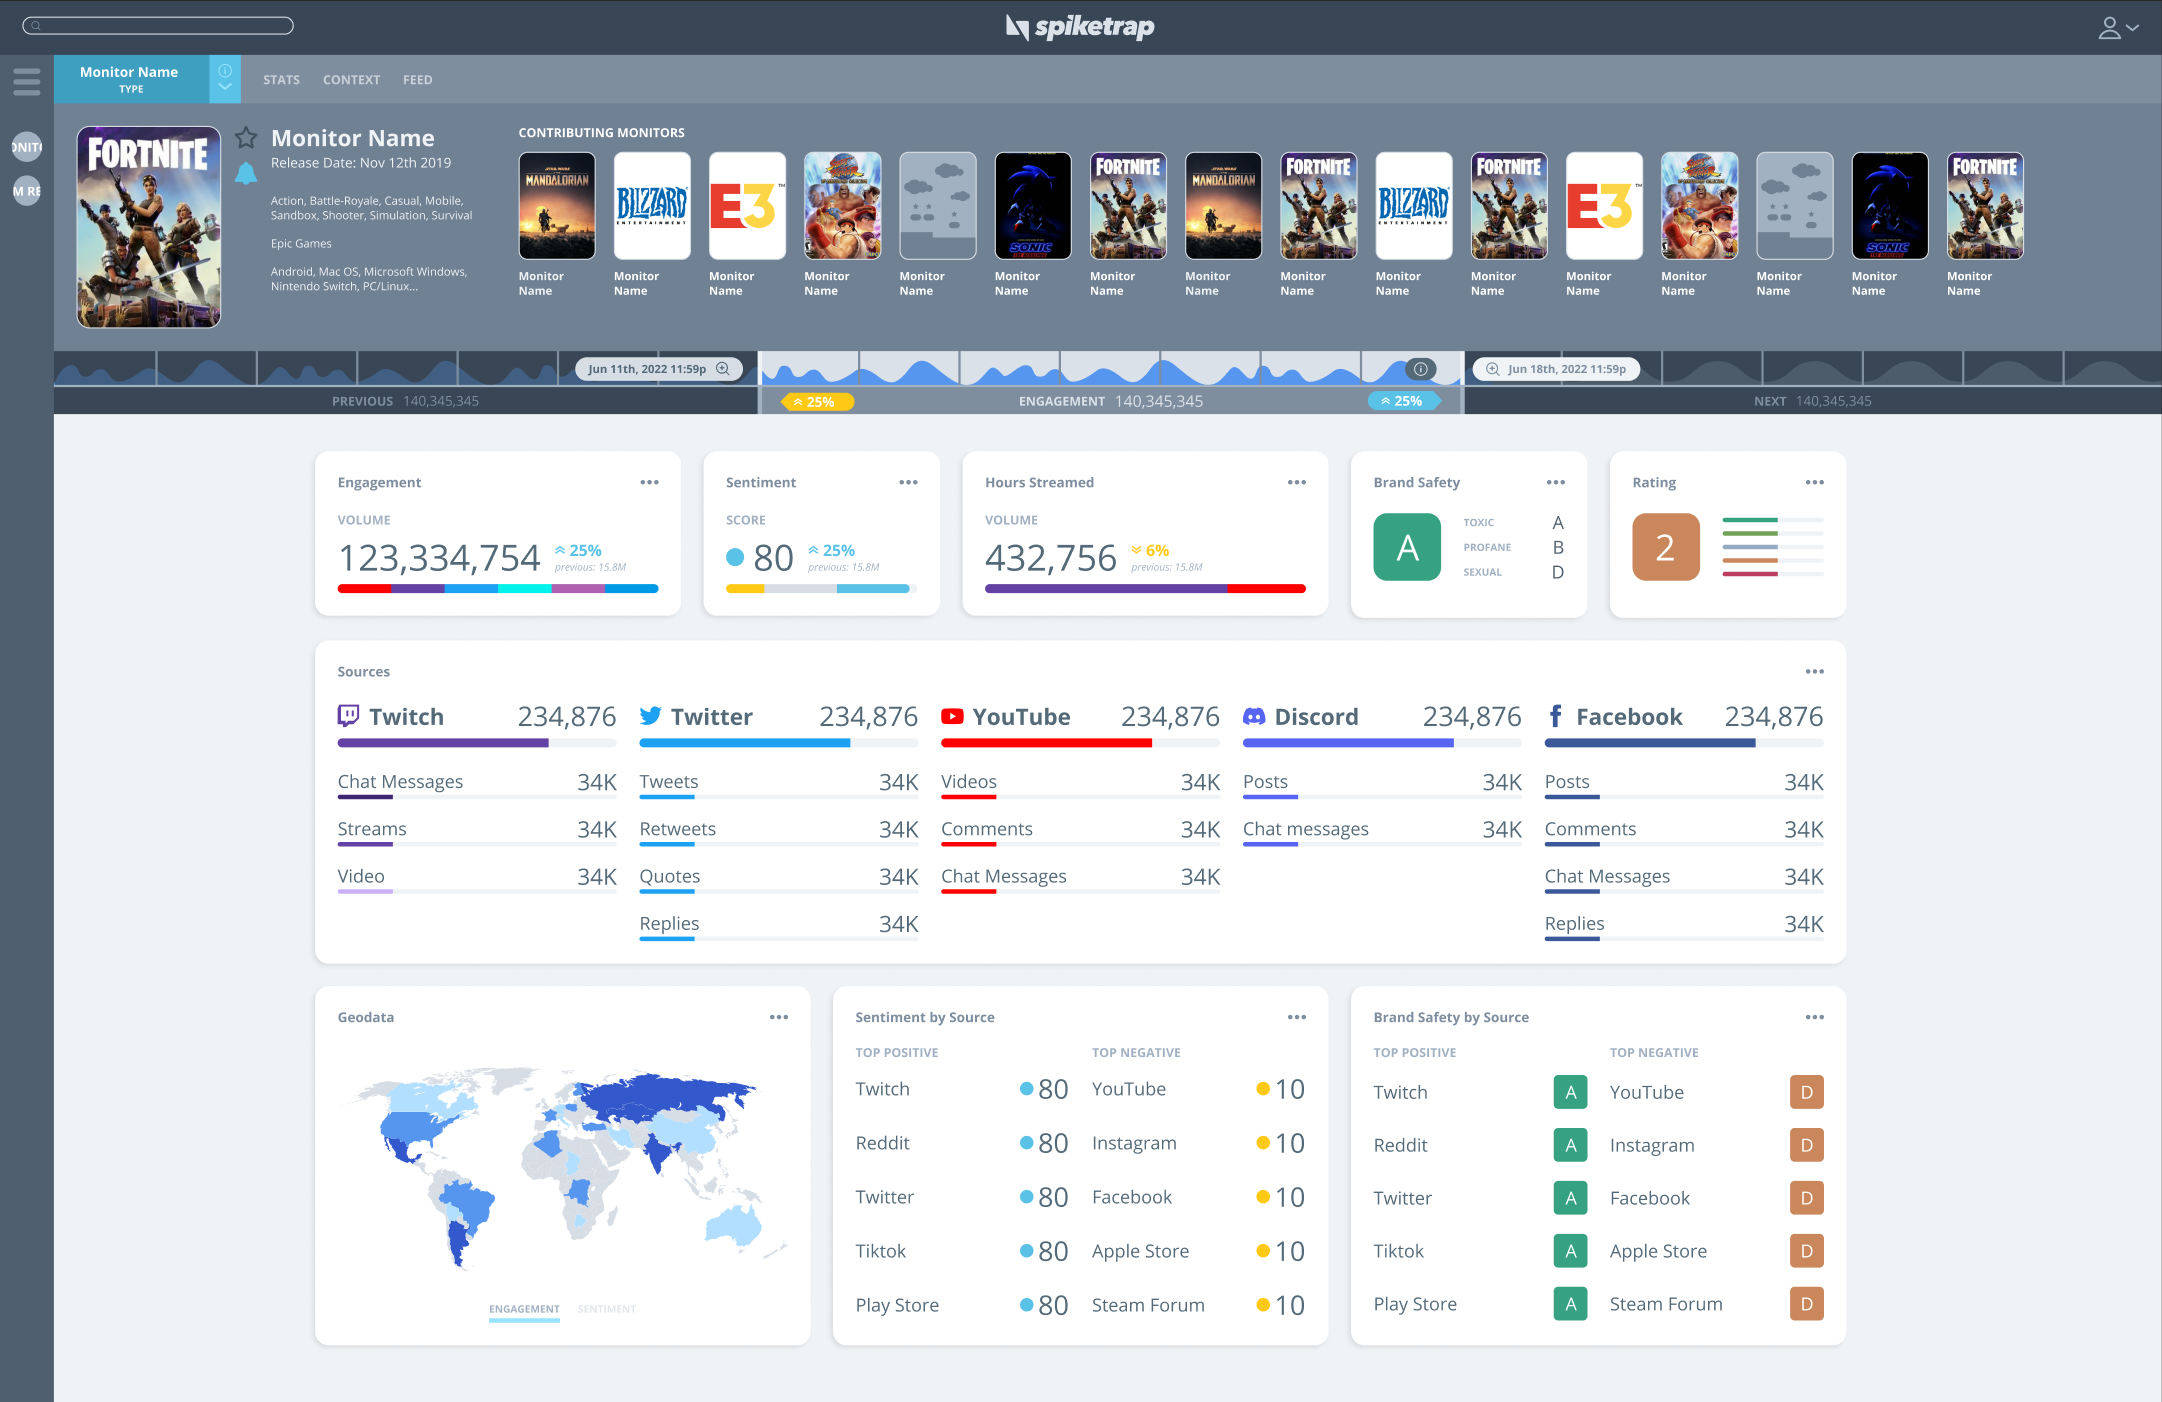Click the Engagement volume color bar
This screenshot has width=2162, height=1402.
tap(497, 589)
